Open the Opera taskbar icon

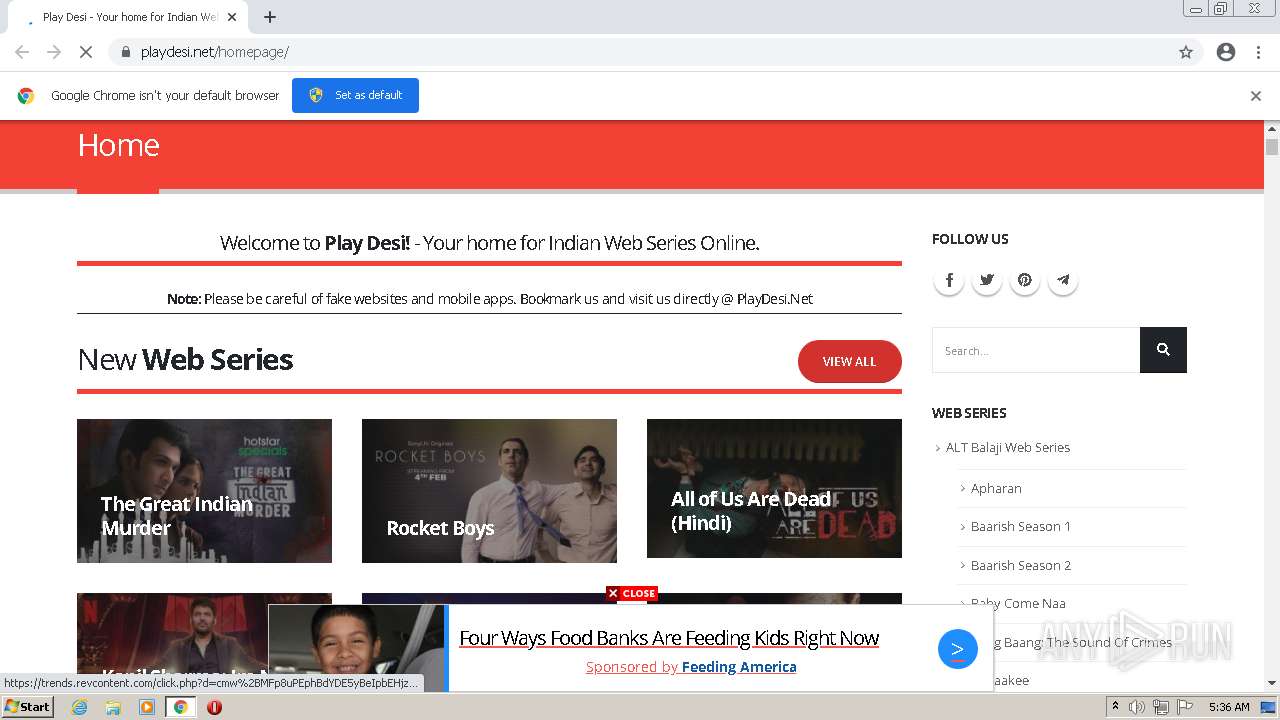(214, 707)
